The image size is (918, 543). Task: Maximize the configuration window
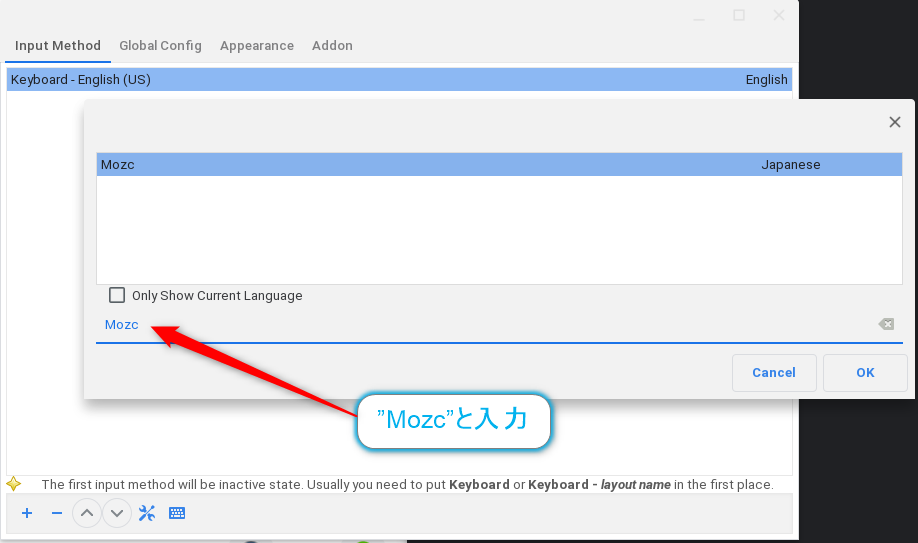pos(739,15)
